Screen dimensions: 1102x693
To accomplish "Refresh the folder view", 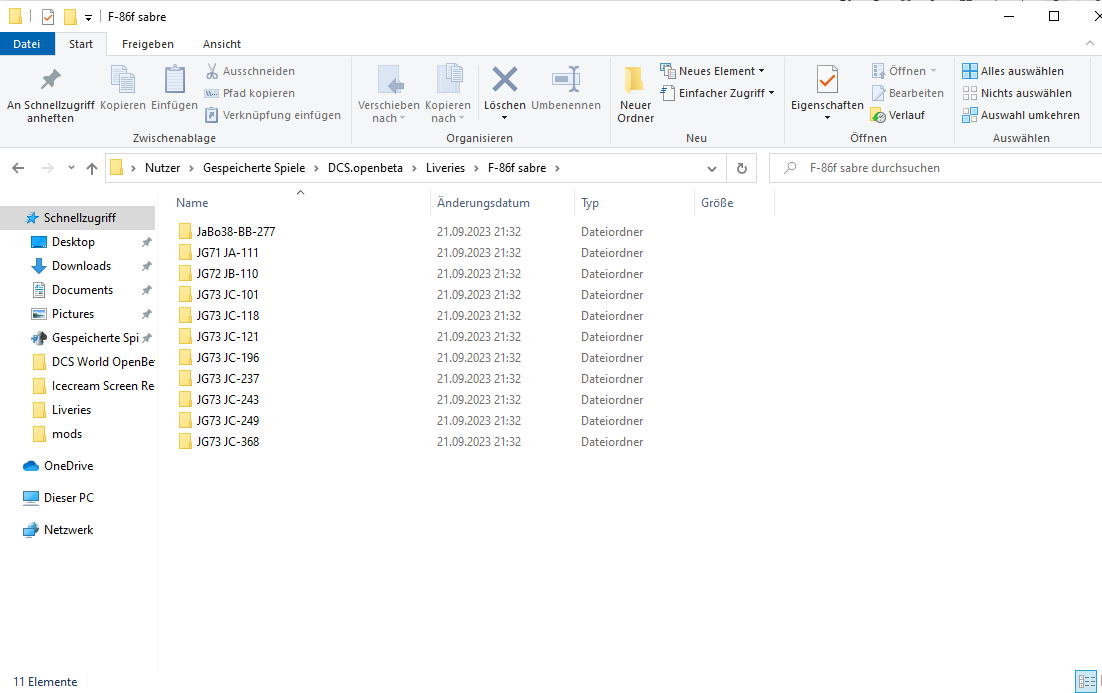I will click(x=741, y=169).
